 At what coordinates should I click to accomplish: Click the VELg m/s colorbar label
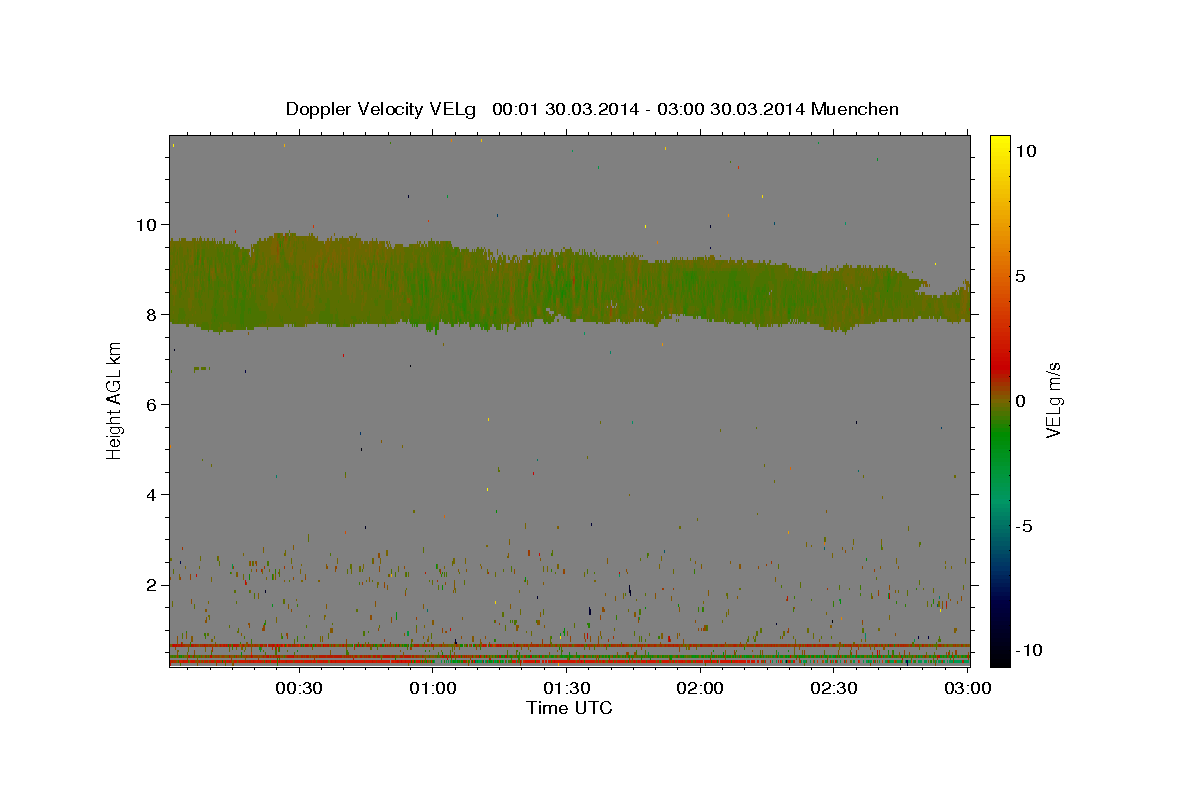[1053, 400]
